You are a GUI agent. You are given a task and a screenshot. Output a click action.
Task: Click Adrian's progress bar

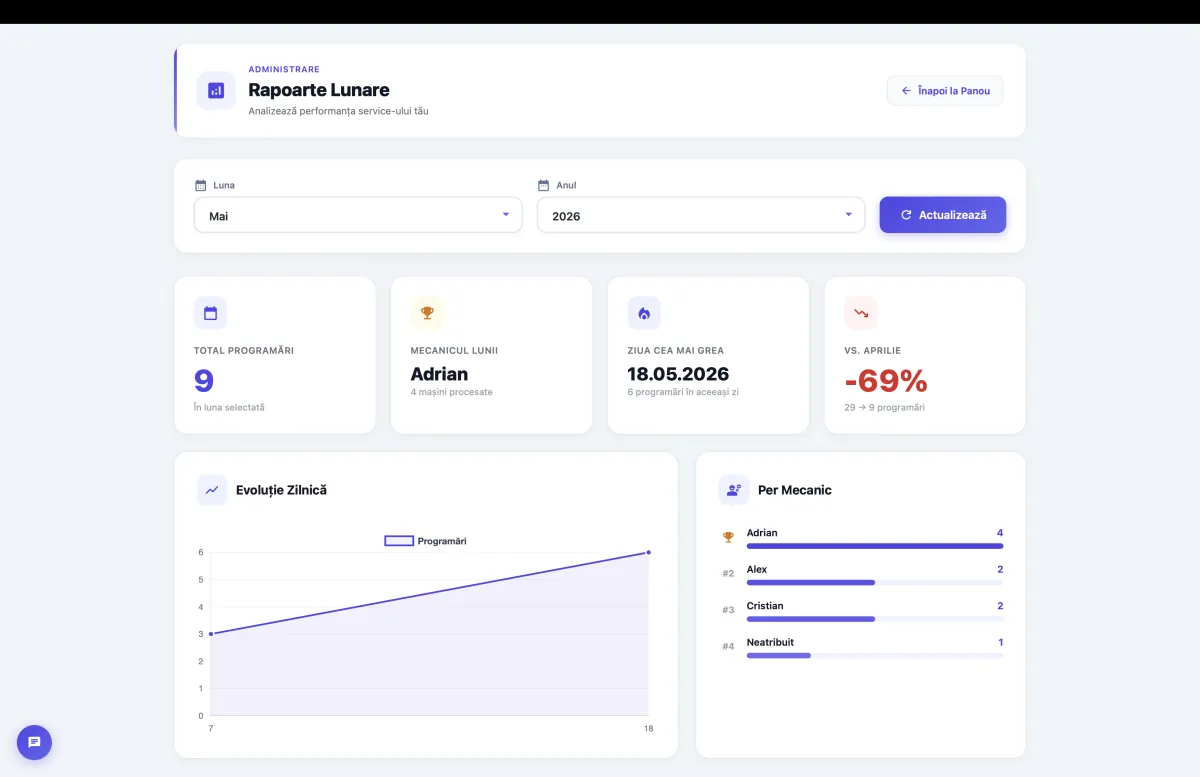875,546
